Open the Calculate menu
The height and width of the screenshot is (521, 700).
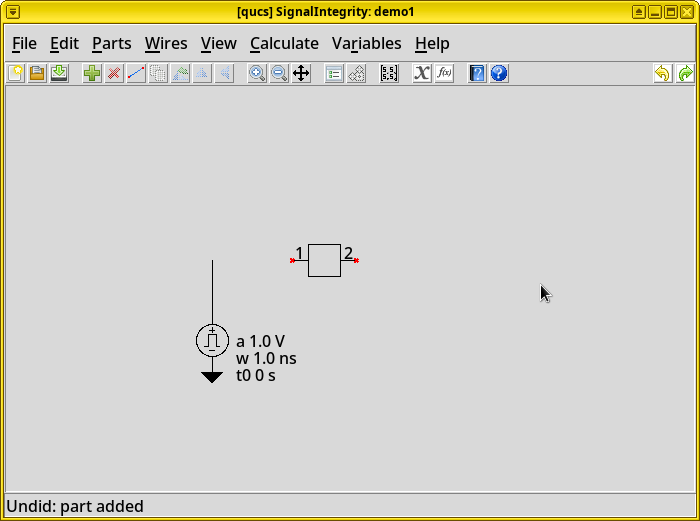(x=284, y=43)
